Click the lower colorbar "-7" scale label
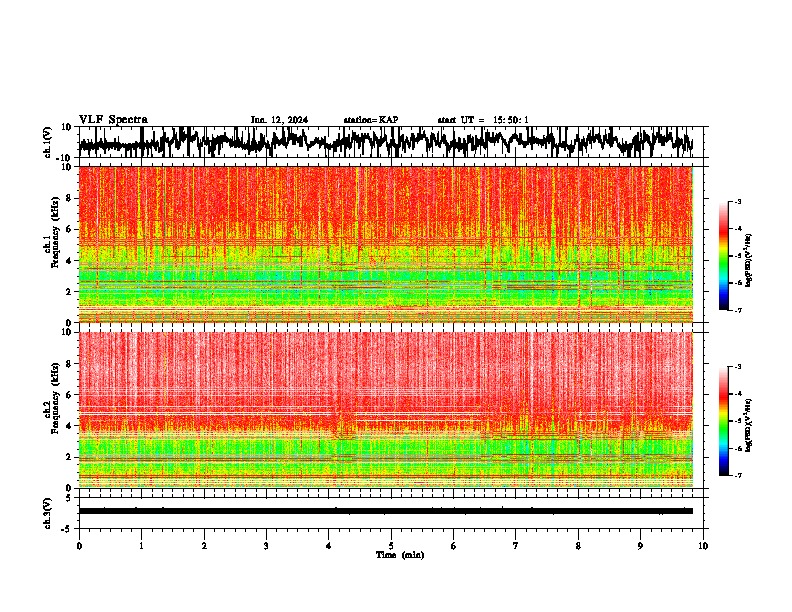792x612 pixels. click(737, 476)
